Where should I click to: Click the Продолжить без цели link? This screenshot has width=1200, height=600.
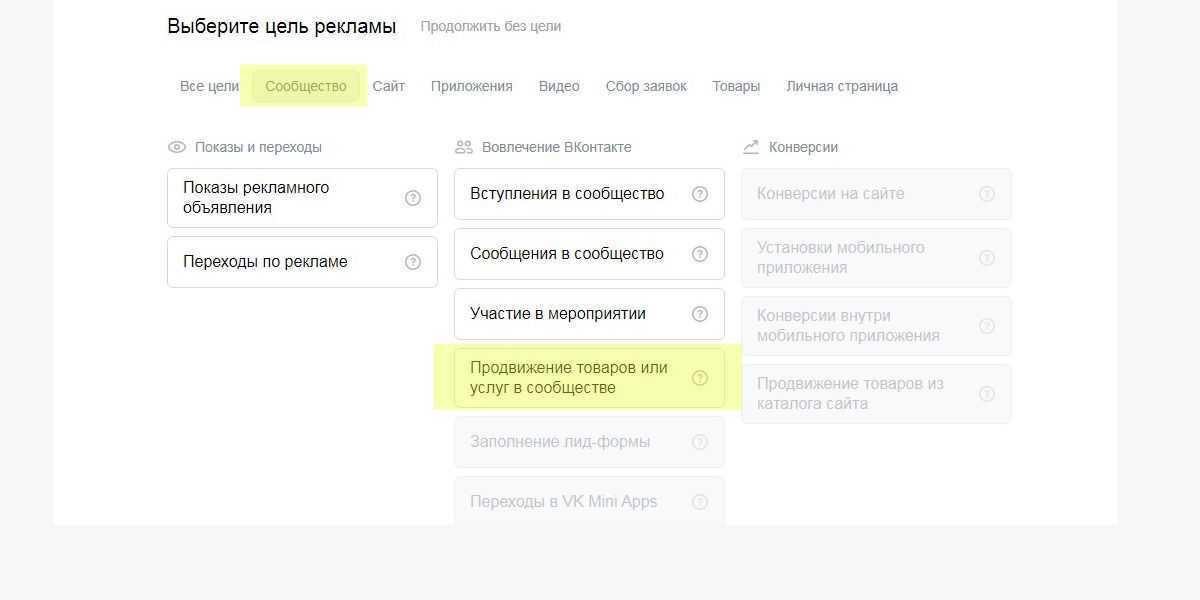click(x=490, y=26)
